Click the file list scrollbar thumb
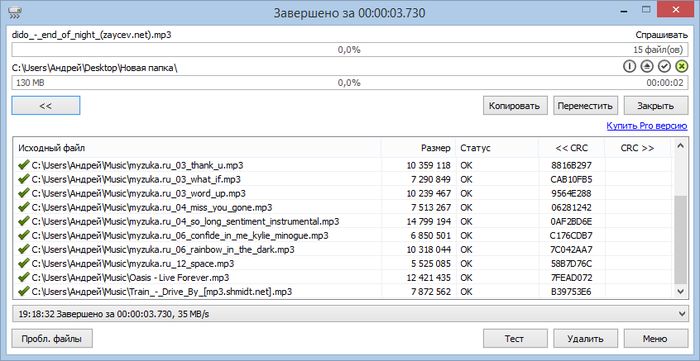 pos(680,239)
